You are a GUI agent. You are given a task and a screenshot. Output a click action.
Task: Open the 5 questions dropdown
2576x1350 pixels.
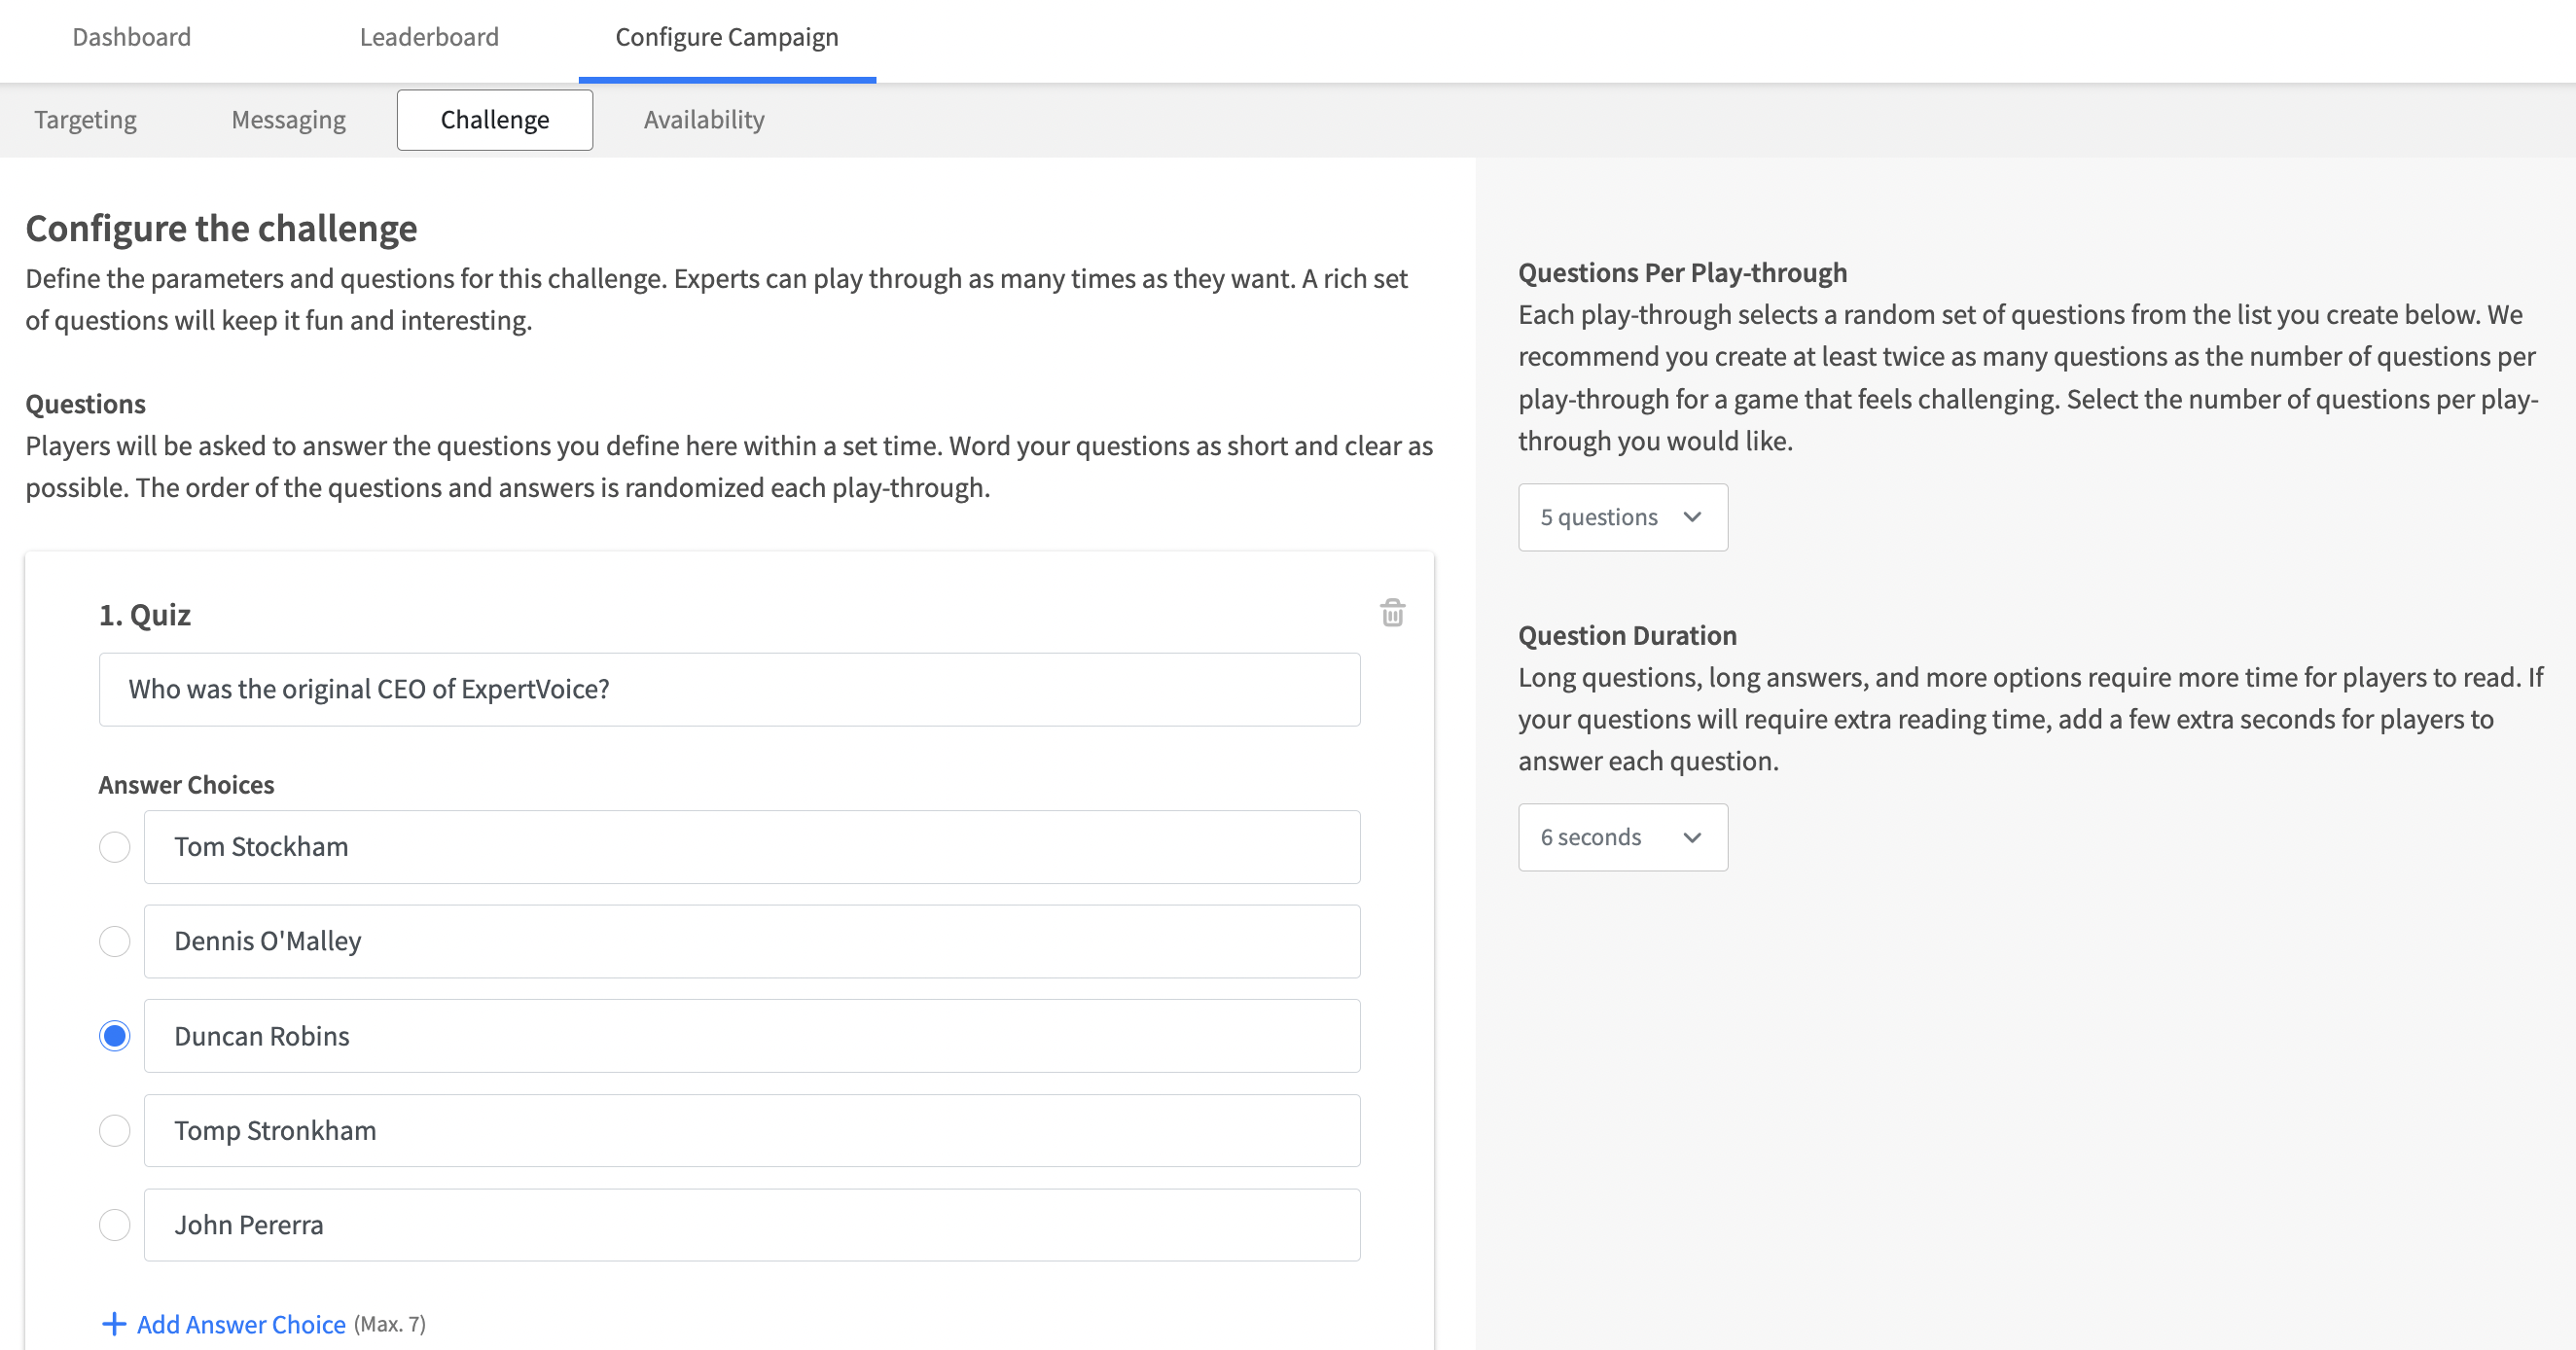pos(1622,517)
